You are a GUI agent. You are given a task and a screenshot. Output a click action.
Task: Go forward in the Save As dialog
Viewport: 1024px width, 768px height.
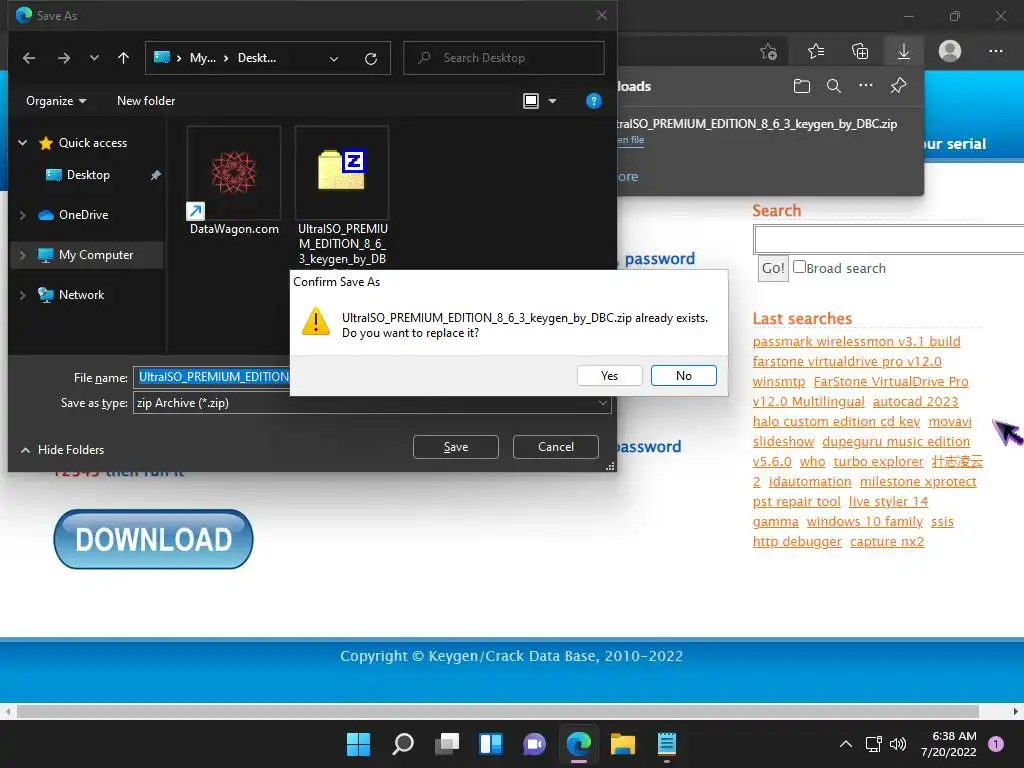click(x=63, y=58)
